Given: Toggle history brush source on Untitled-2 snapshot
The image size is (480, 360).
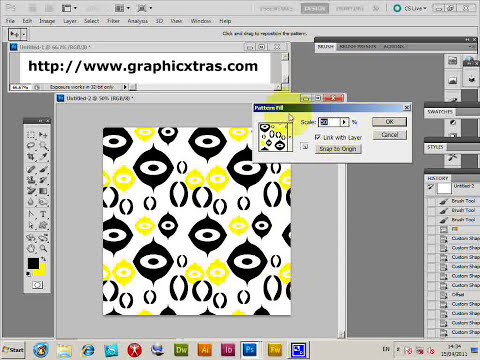Looking at the screenshot, I should [x=431, y=187].
